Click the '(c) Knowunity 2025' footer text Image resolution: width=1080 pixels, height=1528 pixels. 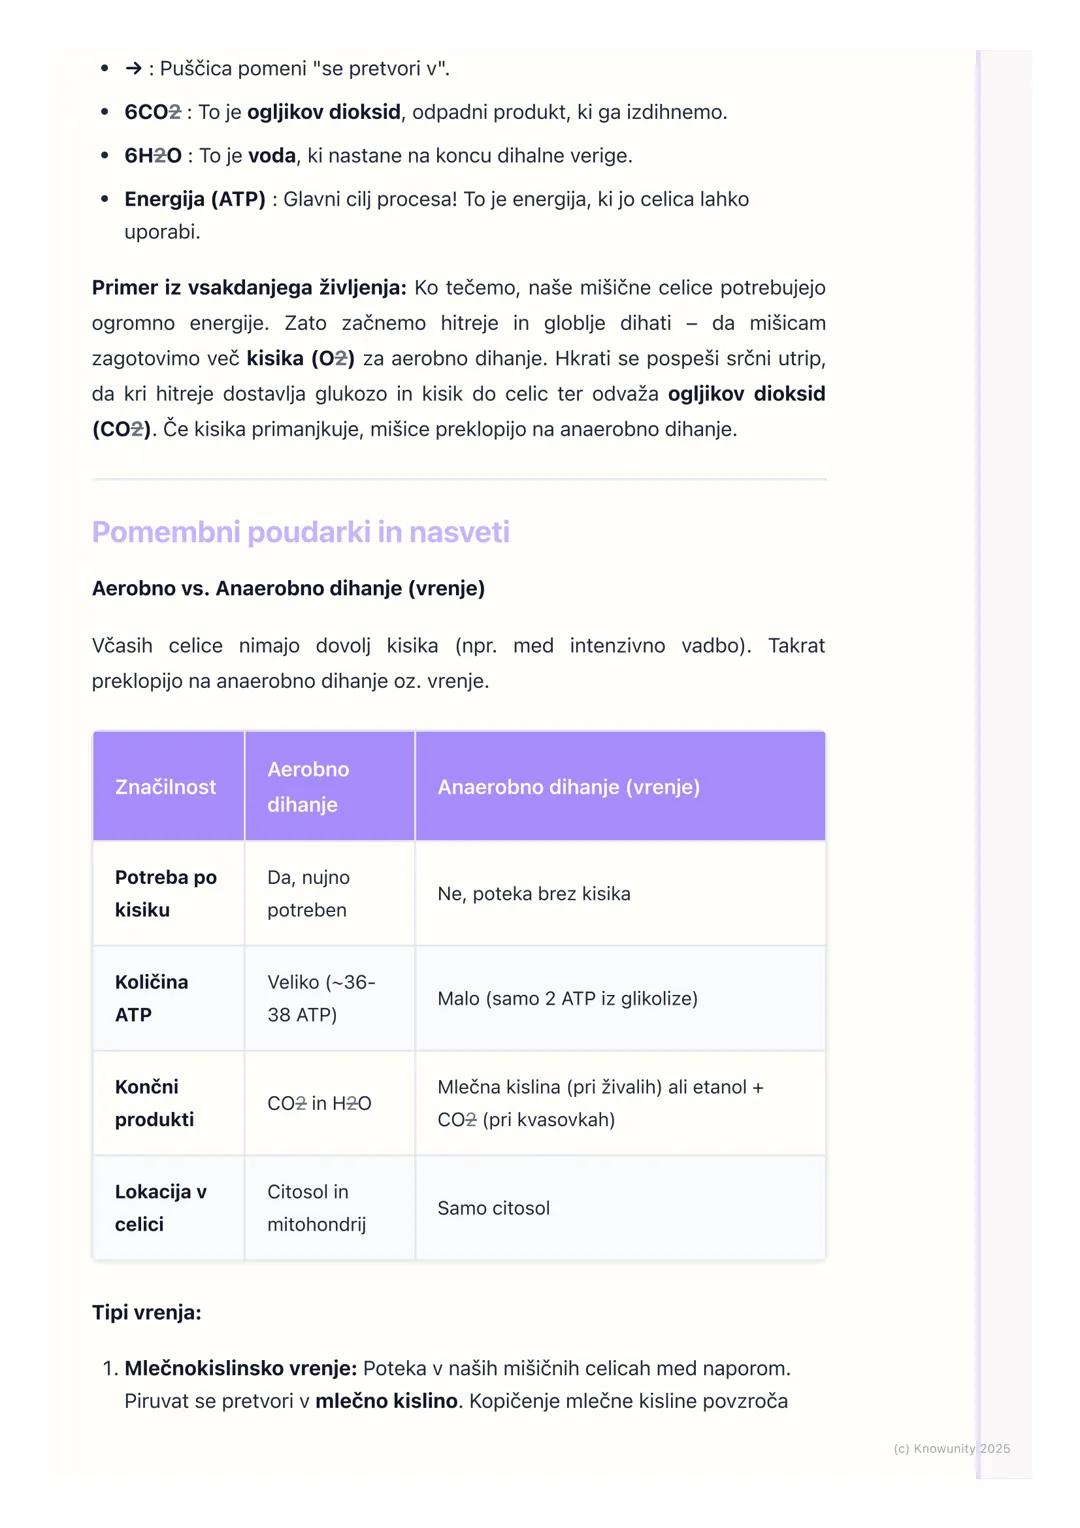pyautogui.click(x=951, y=1448)
